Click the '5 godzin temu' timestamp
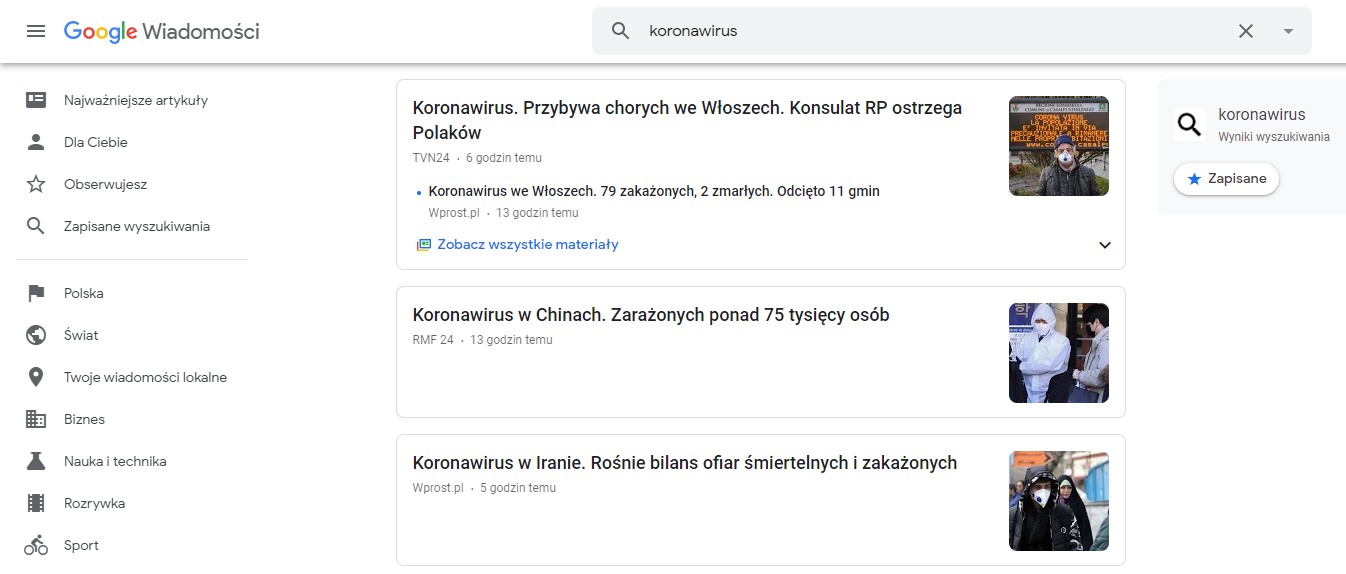Image resolution: width=1346 pixels, height=574 pixels. (518, 488)
